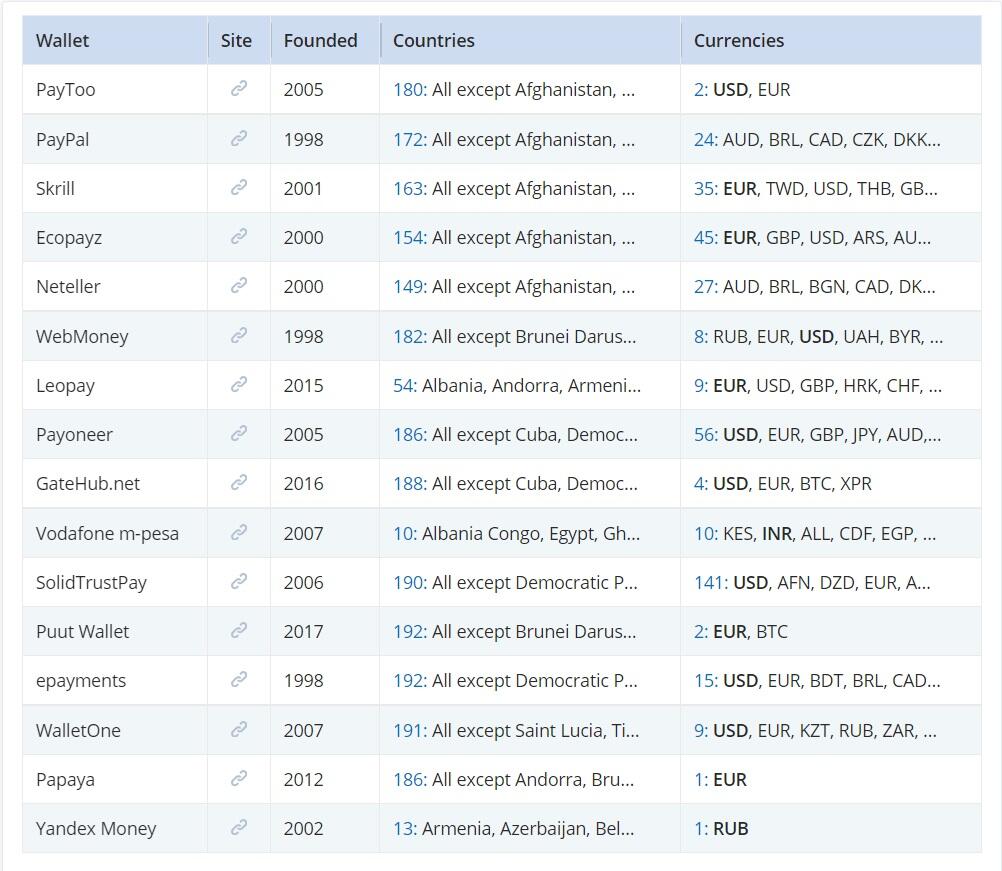Open the WalletOne site link icon
The width and height of the screenshot is (1002, 871).
pos(239,729)
